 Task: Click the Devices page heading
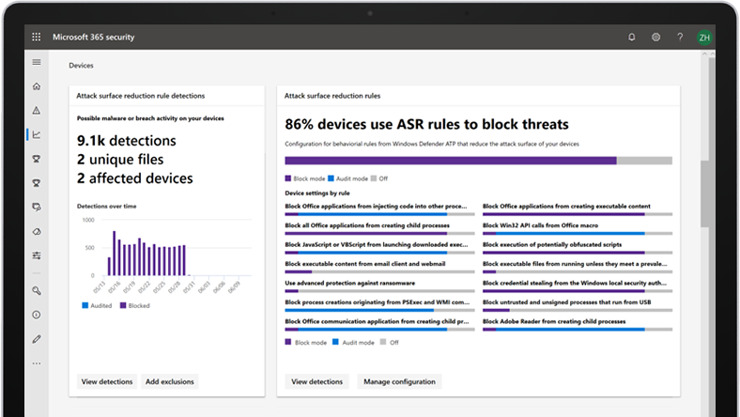coord(81,66)
